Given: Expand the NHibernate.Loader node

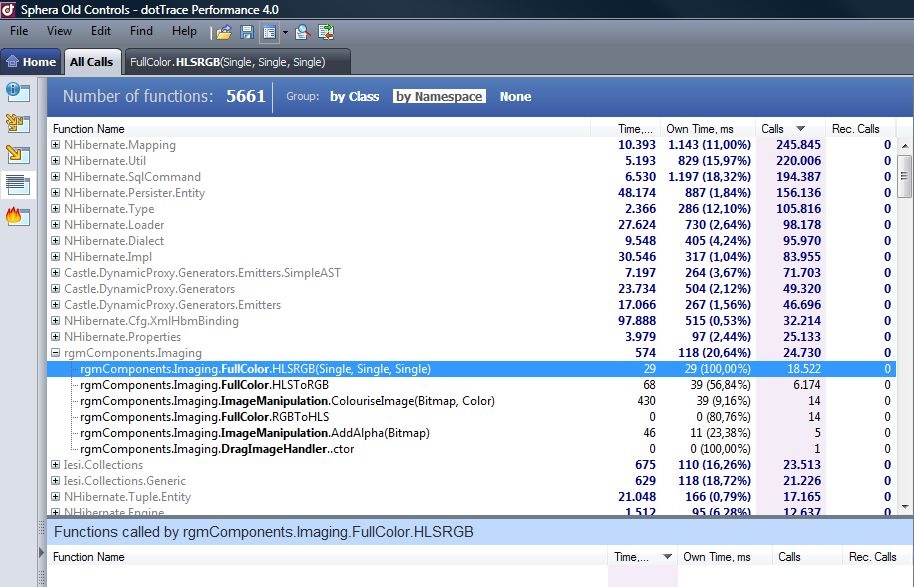Looking at the screenshot, I should pos(55,224).
